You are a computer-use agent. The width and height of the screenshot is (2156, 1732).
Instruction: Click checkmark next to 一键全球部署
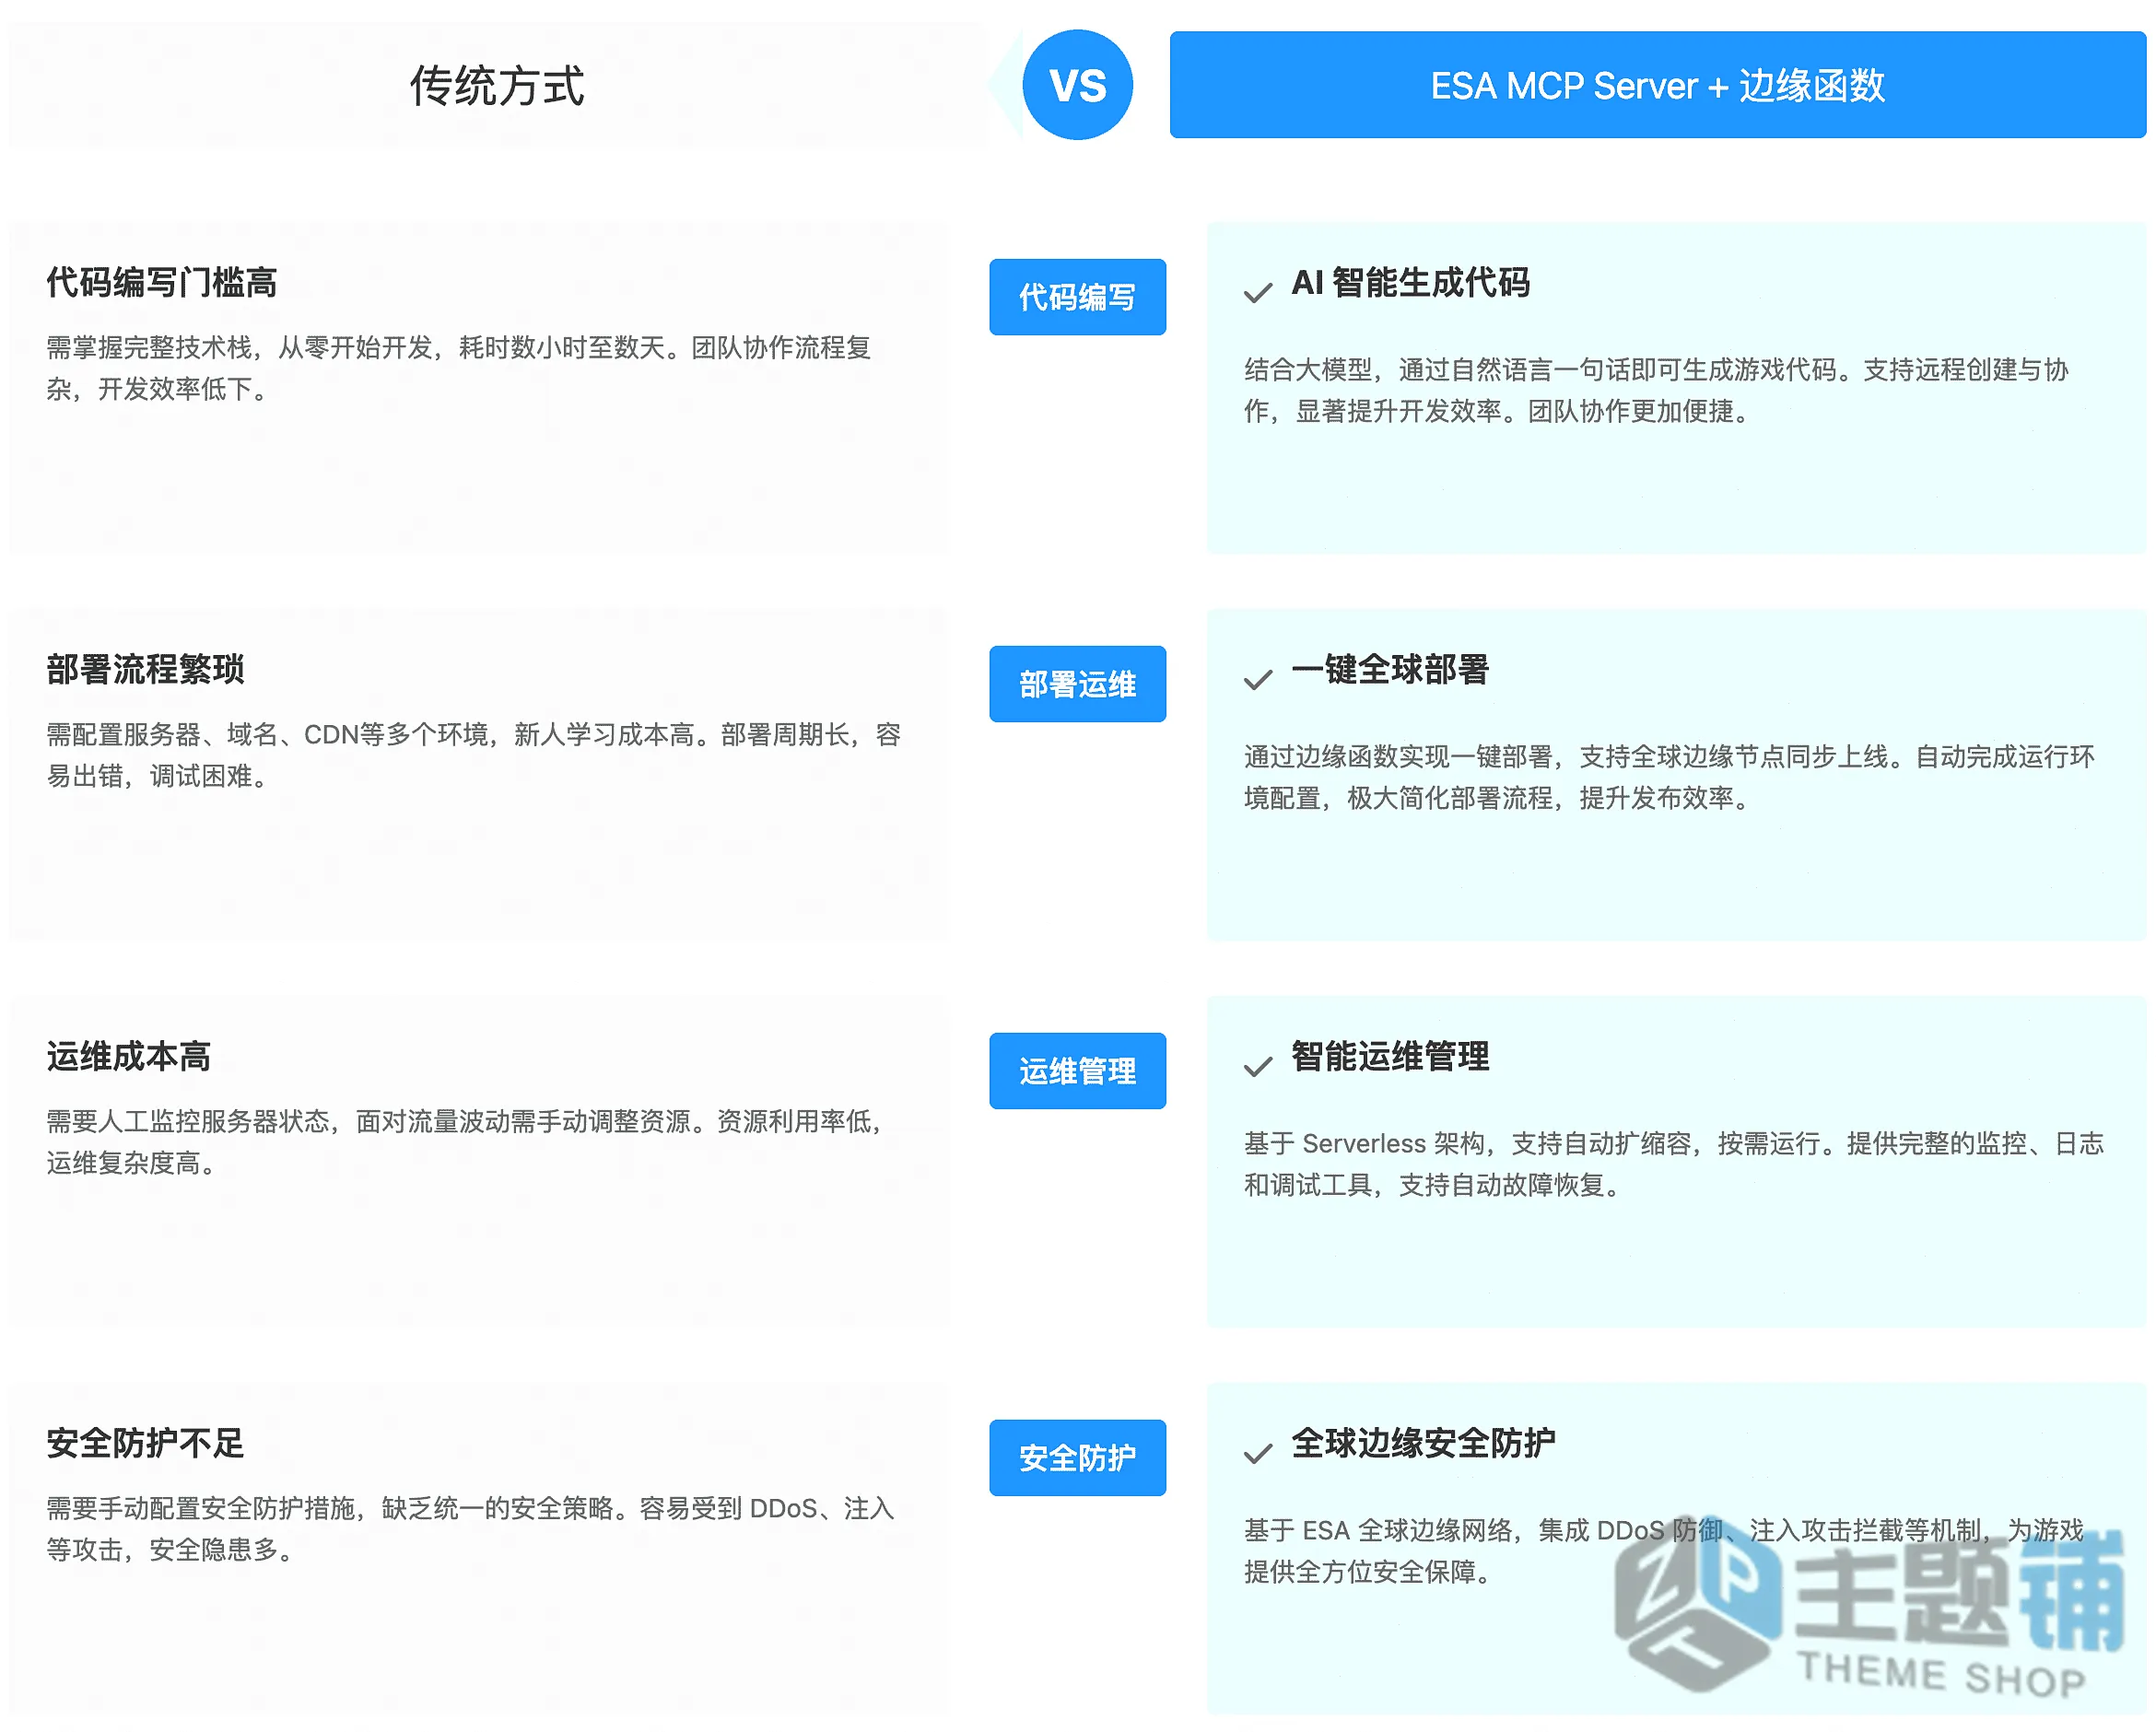(1257, 679)
